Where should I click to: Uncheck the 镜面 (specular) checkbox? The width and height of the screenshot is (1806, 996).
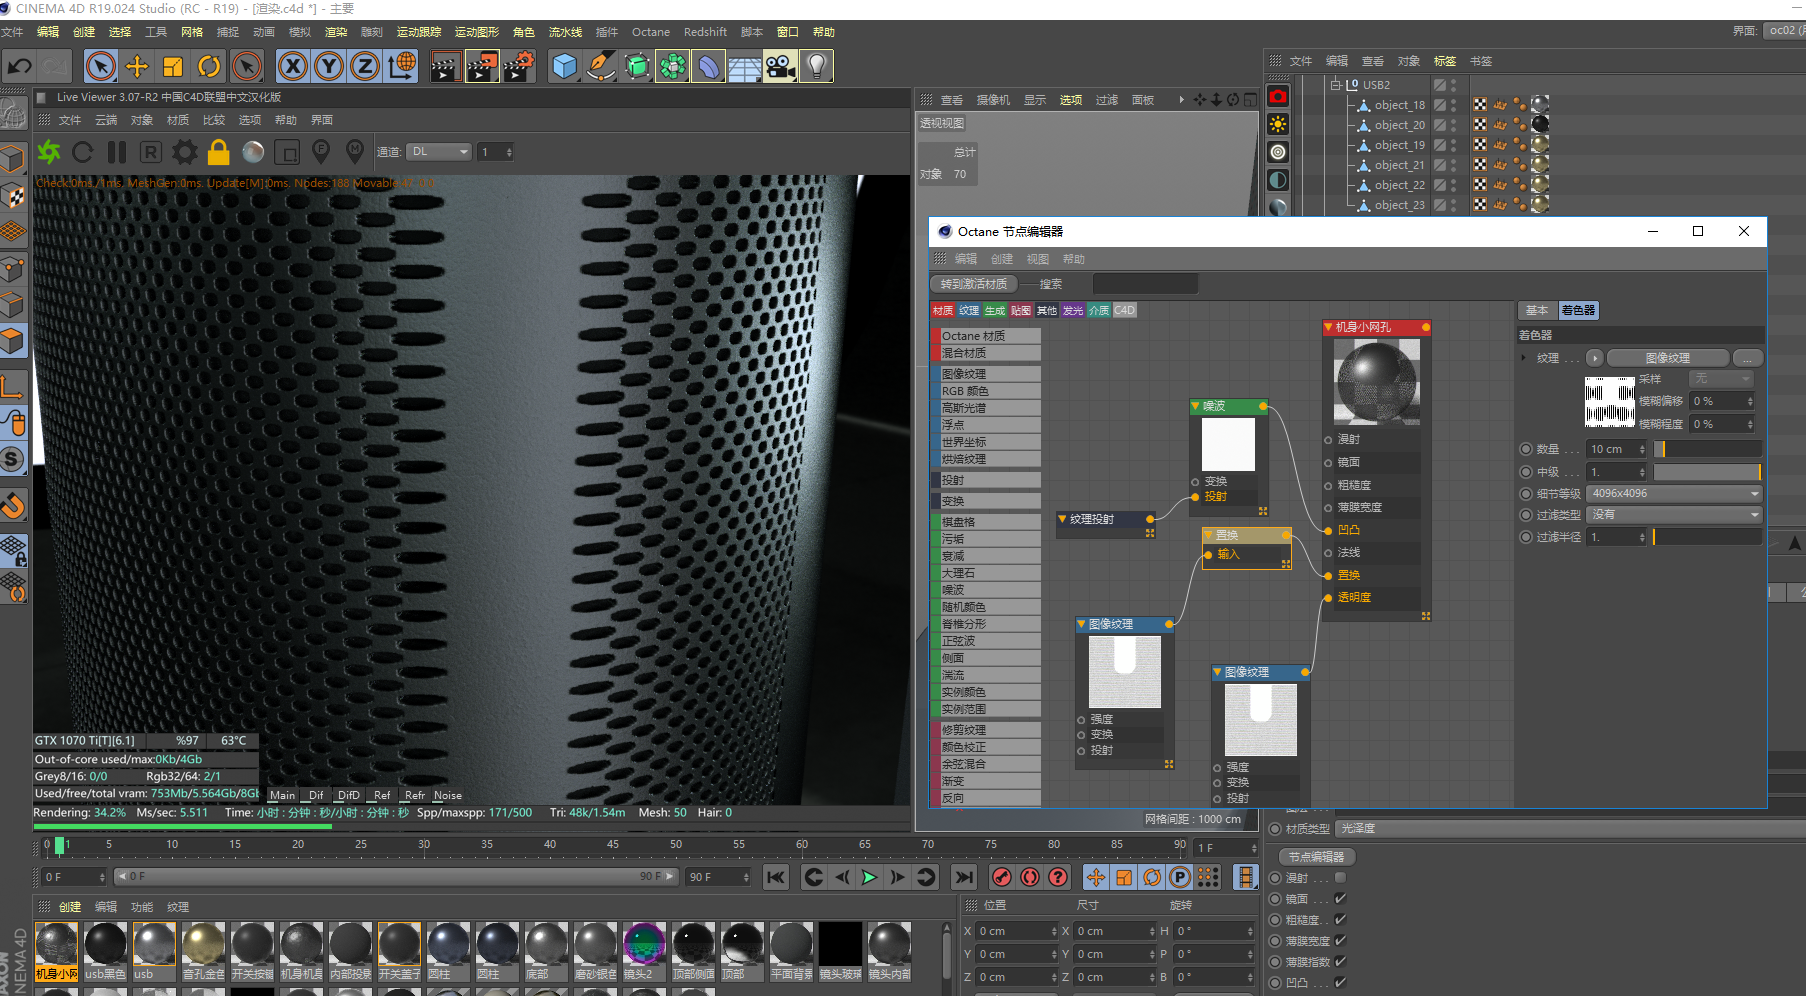(x=1340, y=899)
